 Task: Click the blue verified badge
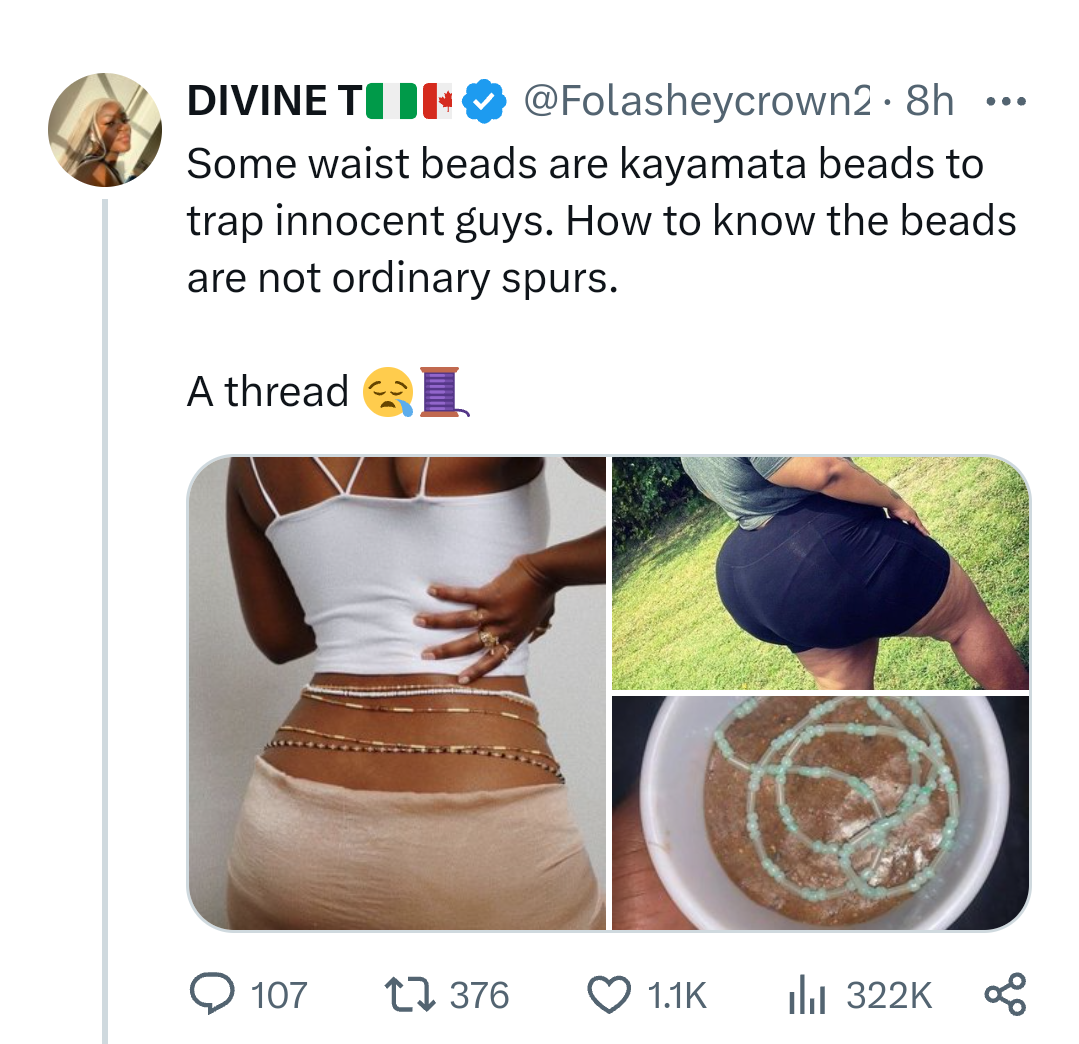pyautogui.click(x=487, y=101)
